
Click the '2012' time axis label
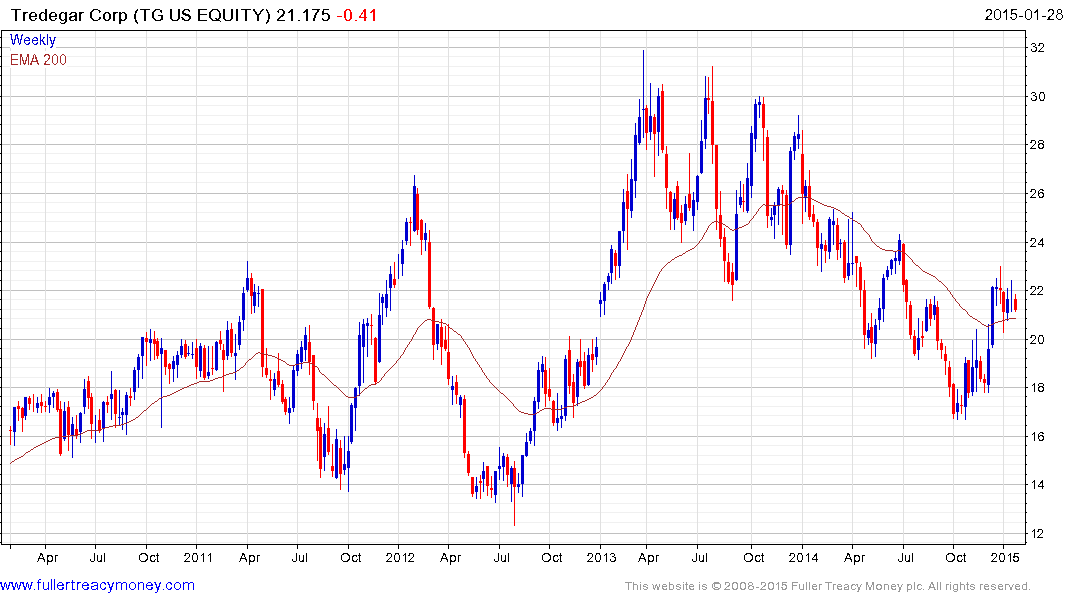(x=400, y=557)
